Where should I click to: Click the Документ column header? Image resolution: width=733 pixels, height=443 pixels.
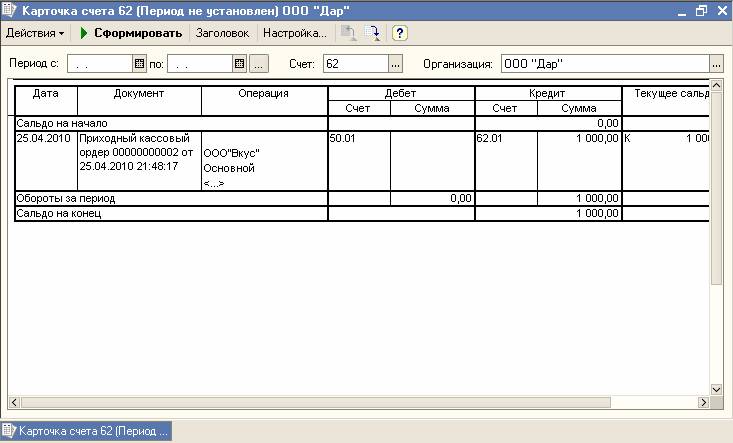point(139,100)
